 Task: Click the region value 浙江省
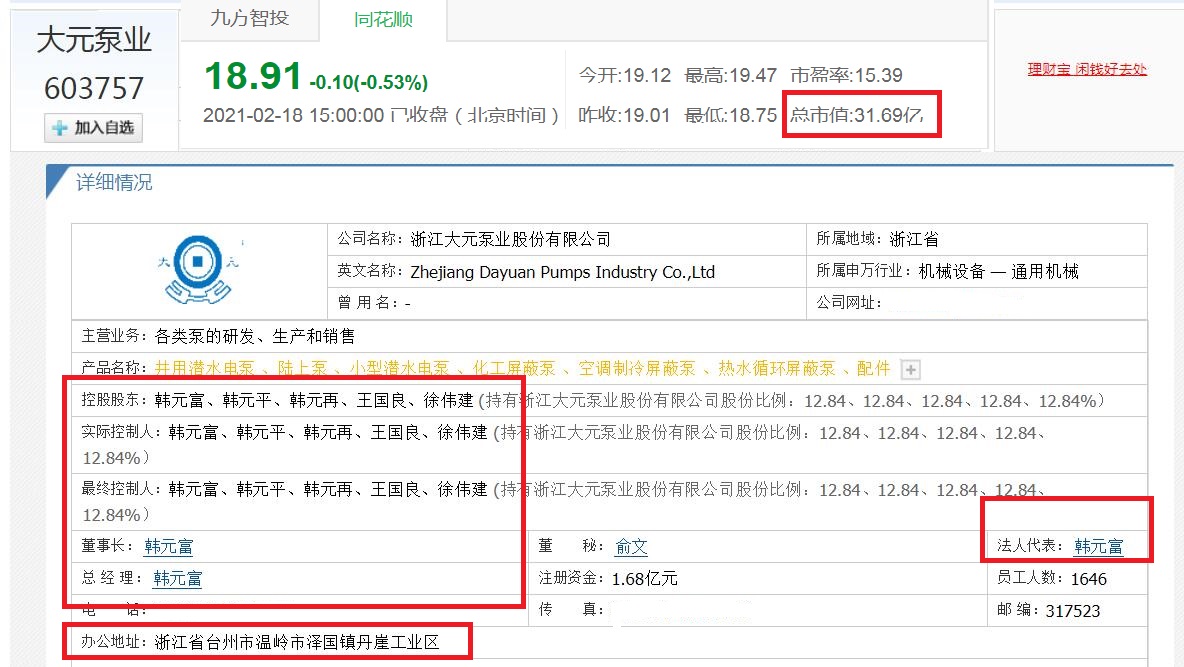click(914, 239)
